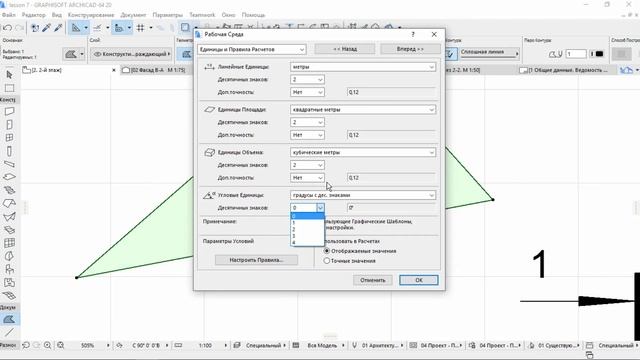Select the active Fill tool in the toolbox

pyautogui.click(x=9, y=320)
